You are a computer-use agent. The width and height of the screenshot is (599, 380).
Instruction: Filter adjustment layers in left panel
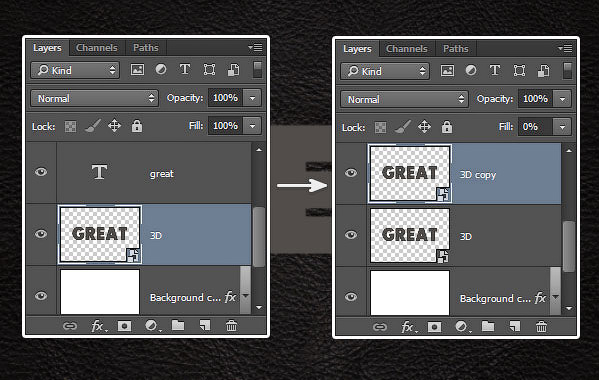[x=161, y=70]
